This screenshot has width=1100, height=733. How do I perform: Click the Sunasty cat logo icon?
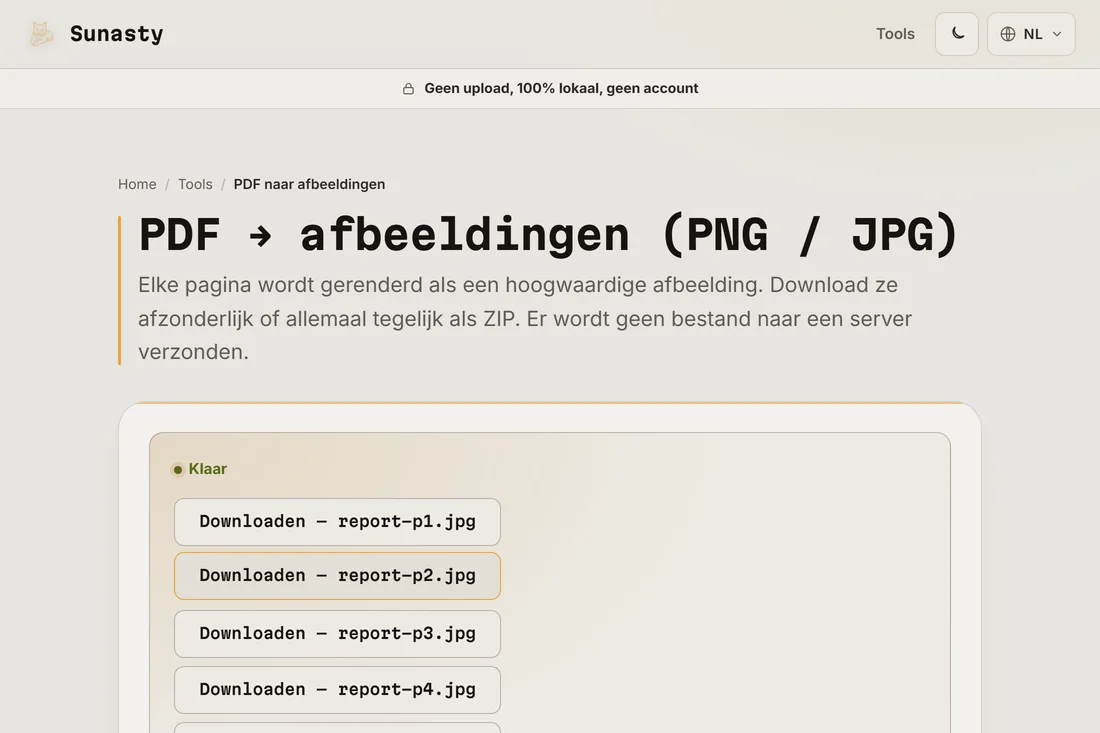(41, 34)
